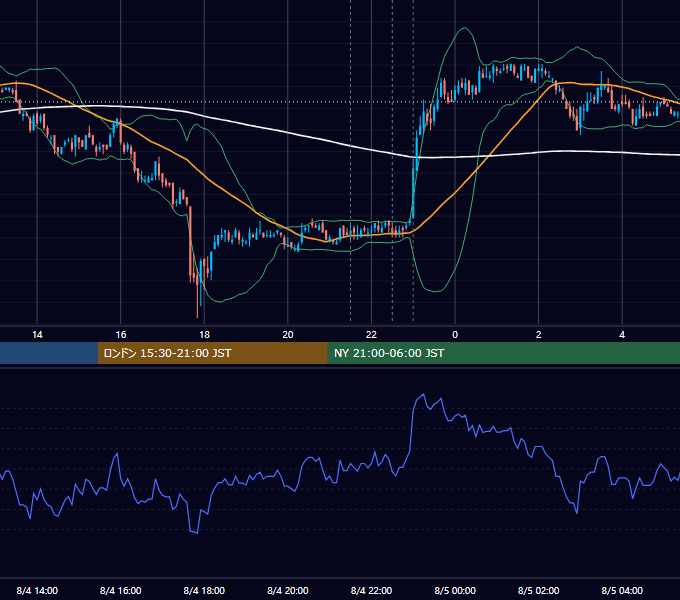Click the 18 hour label on price chart axis
This screenshot has height=600, width=680.
pos(204,335)
